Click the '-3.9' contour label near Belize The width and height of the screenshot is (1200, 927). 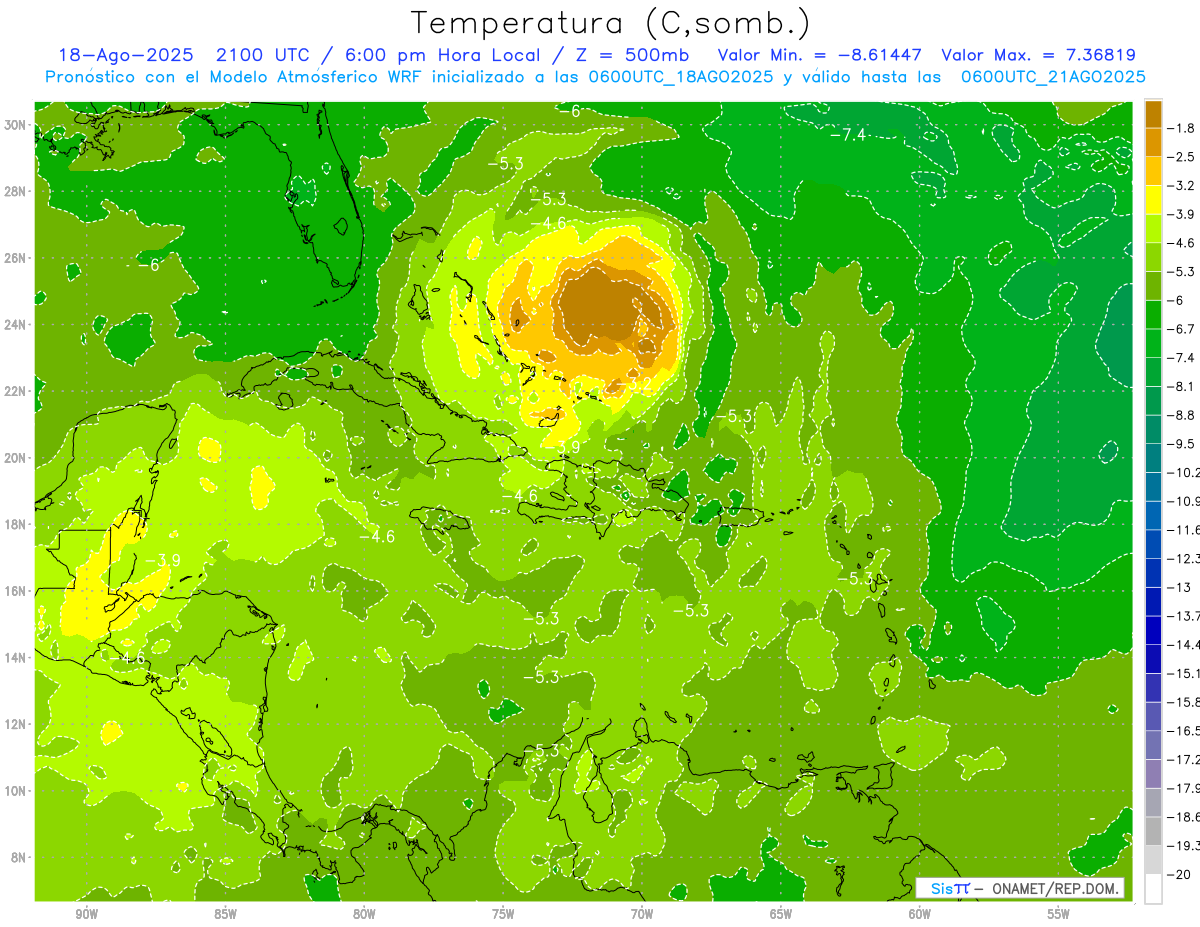tap(162, 560)
